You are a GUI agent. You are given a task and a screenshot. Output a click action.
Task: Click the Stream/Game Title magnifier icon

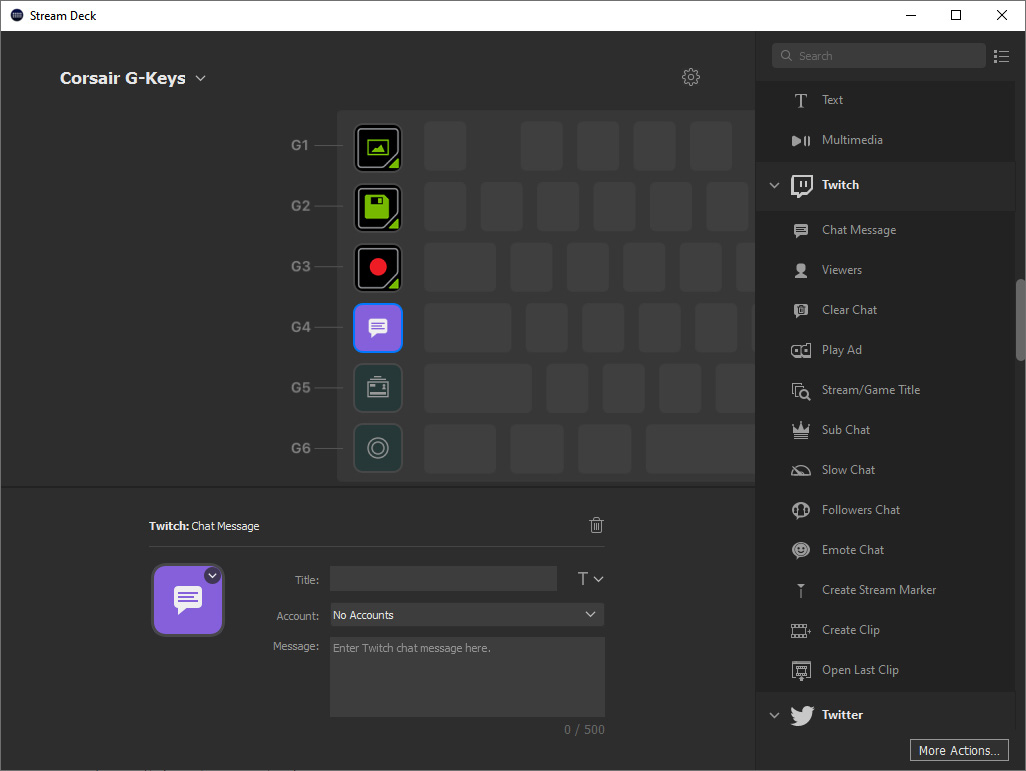[801, 391]
